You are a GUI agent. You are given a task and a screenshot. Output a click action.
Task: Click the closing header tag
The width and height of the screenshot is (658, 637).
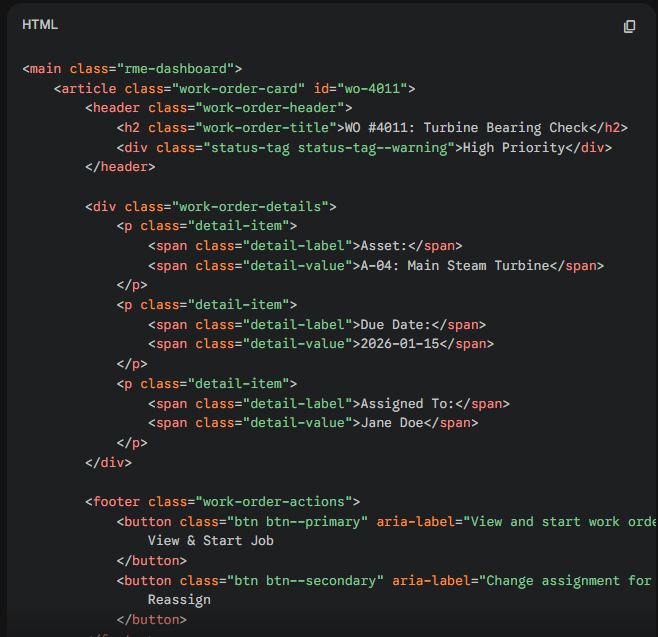click(x=120, y=167)
